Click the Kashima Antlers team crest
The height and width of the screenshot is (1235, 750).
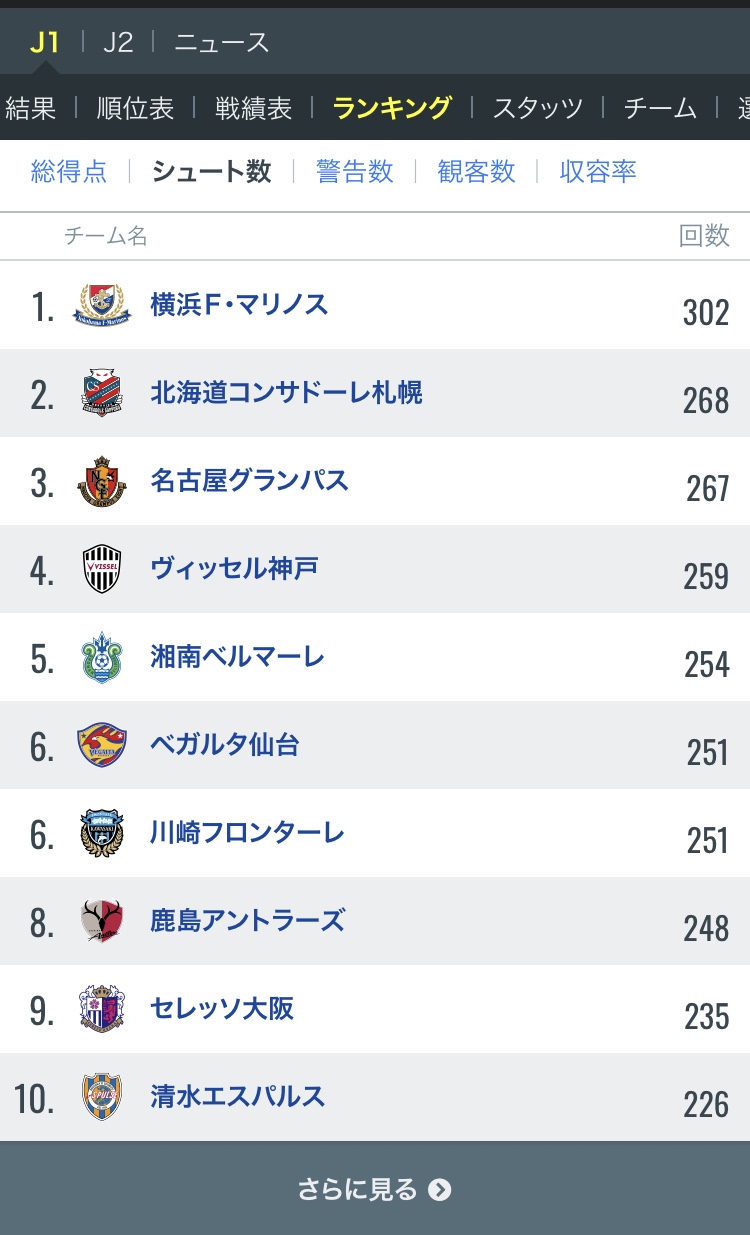point(102,921)
